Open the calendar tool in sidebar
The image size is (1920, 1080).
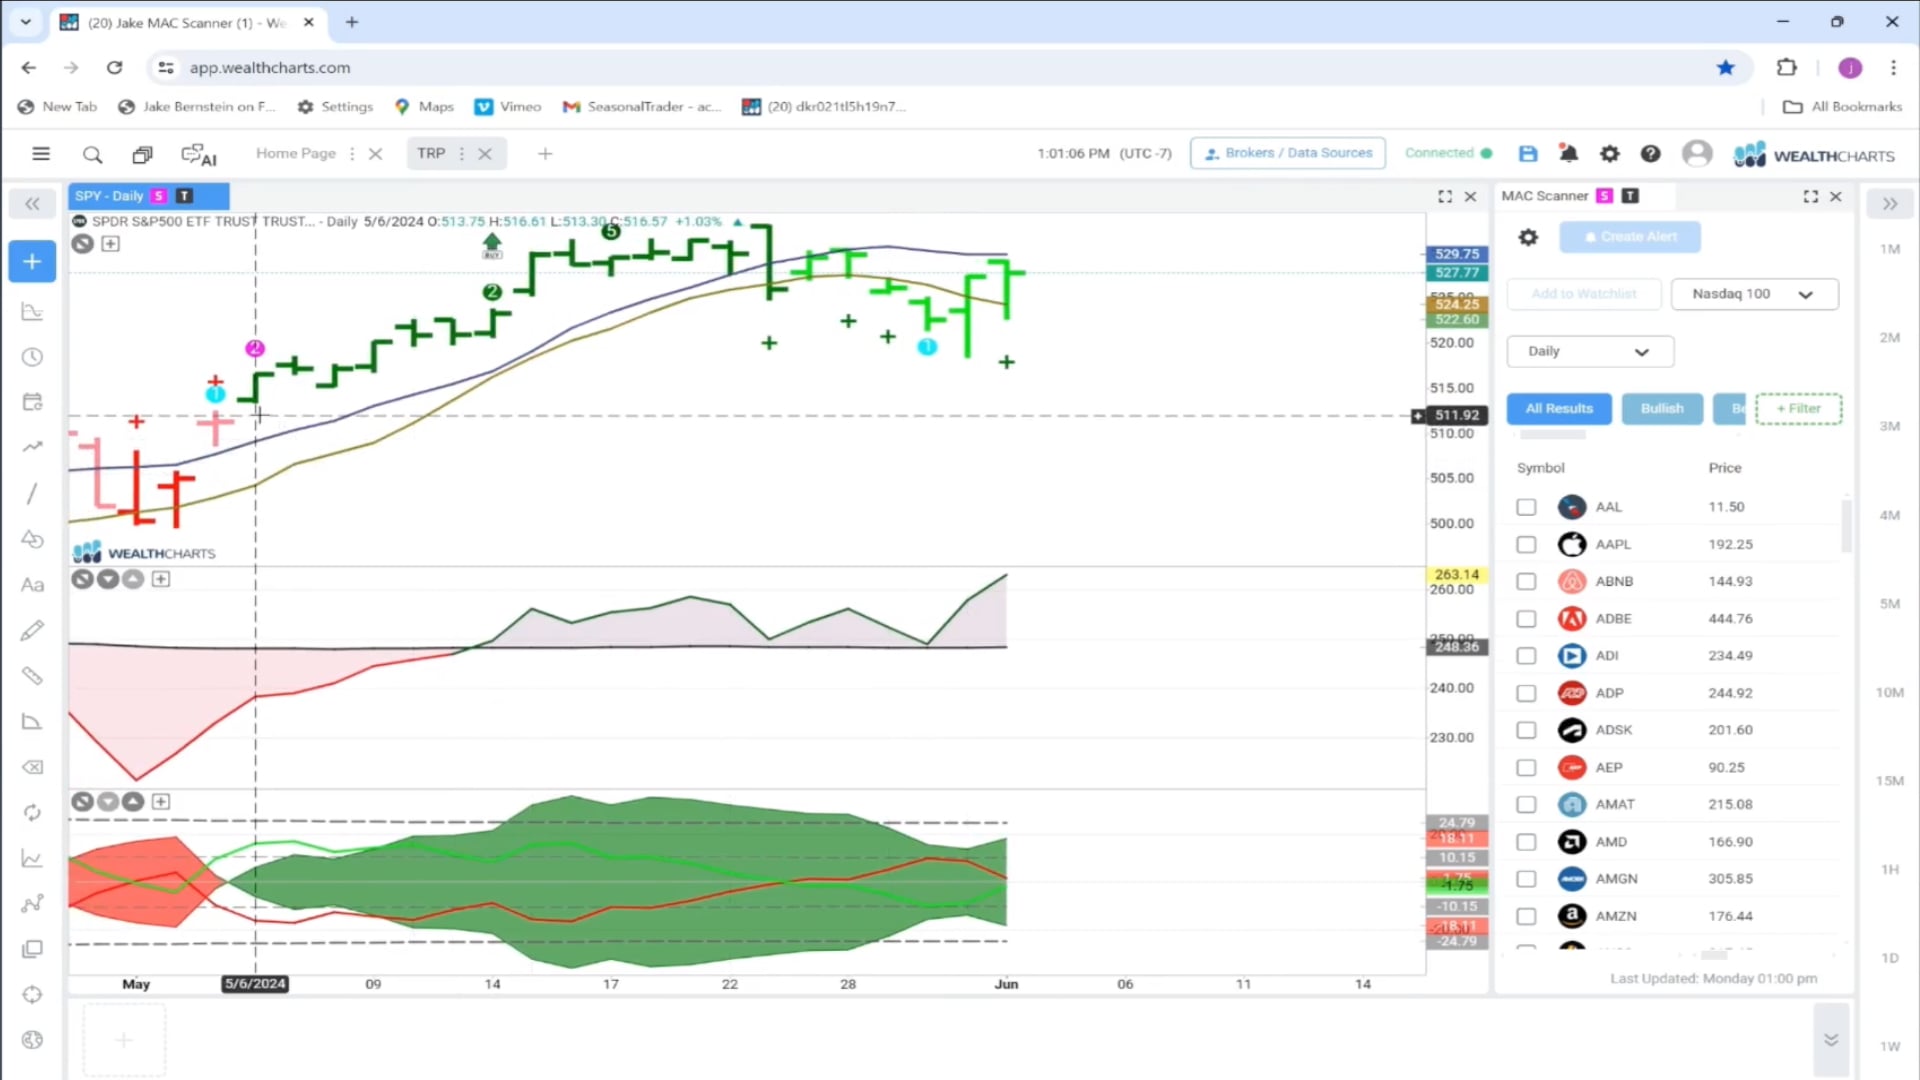coord(32,402)
